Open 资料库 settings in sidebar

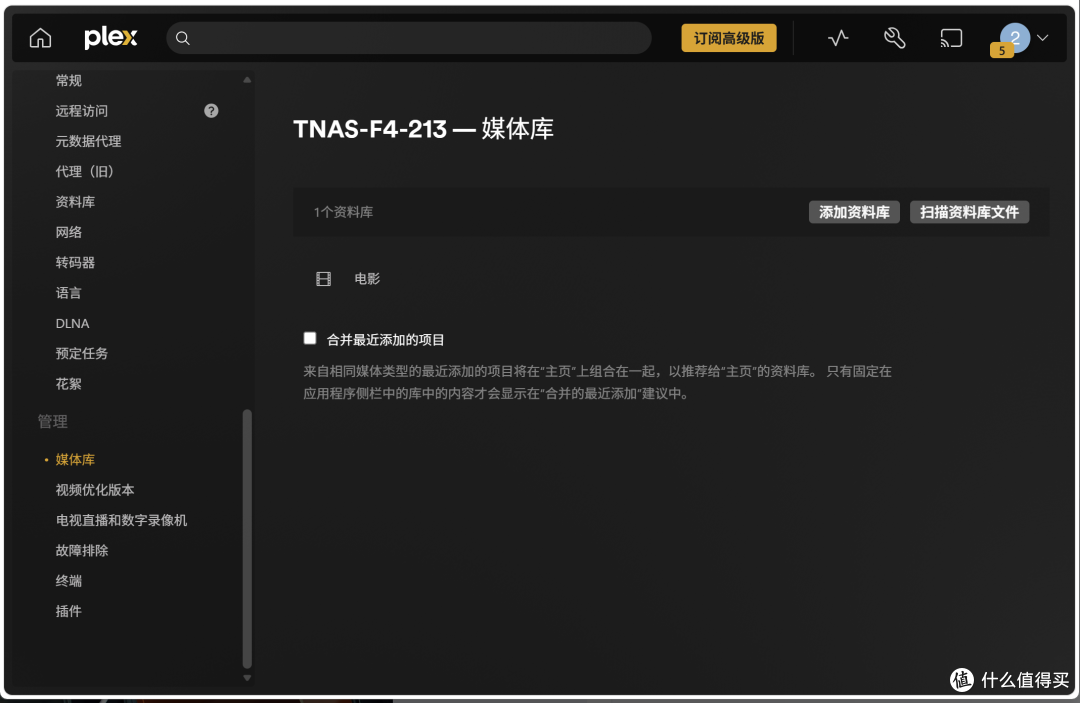point(75,202)
